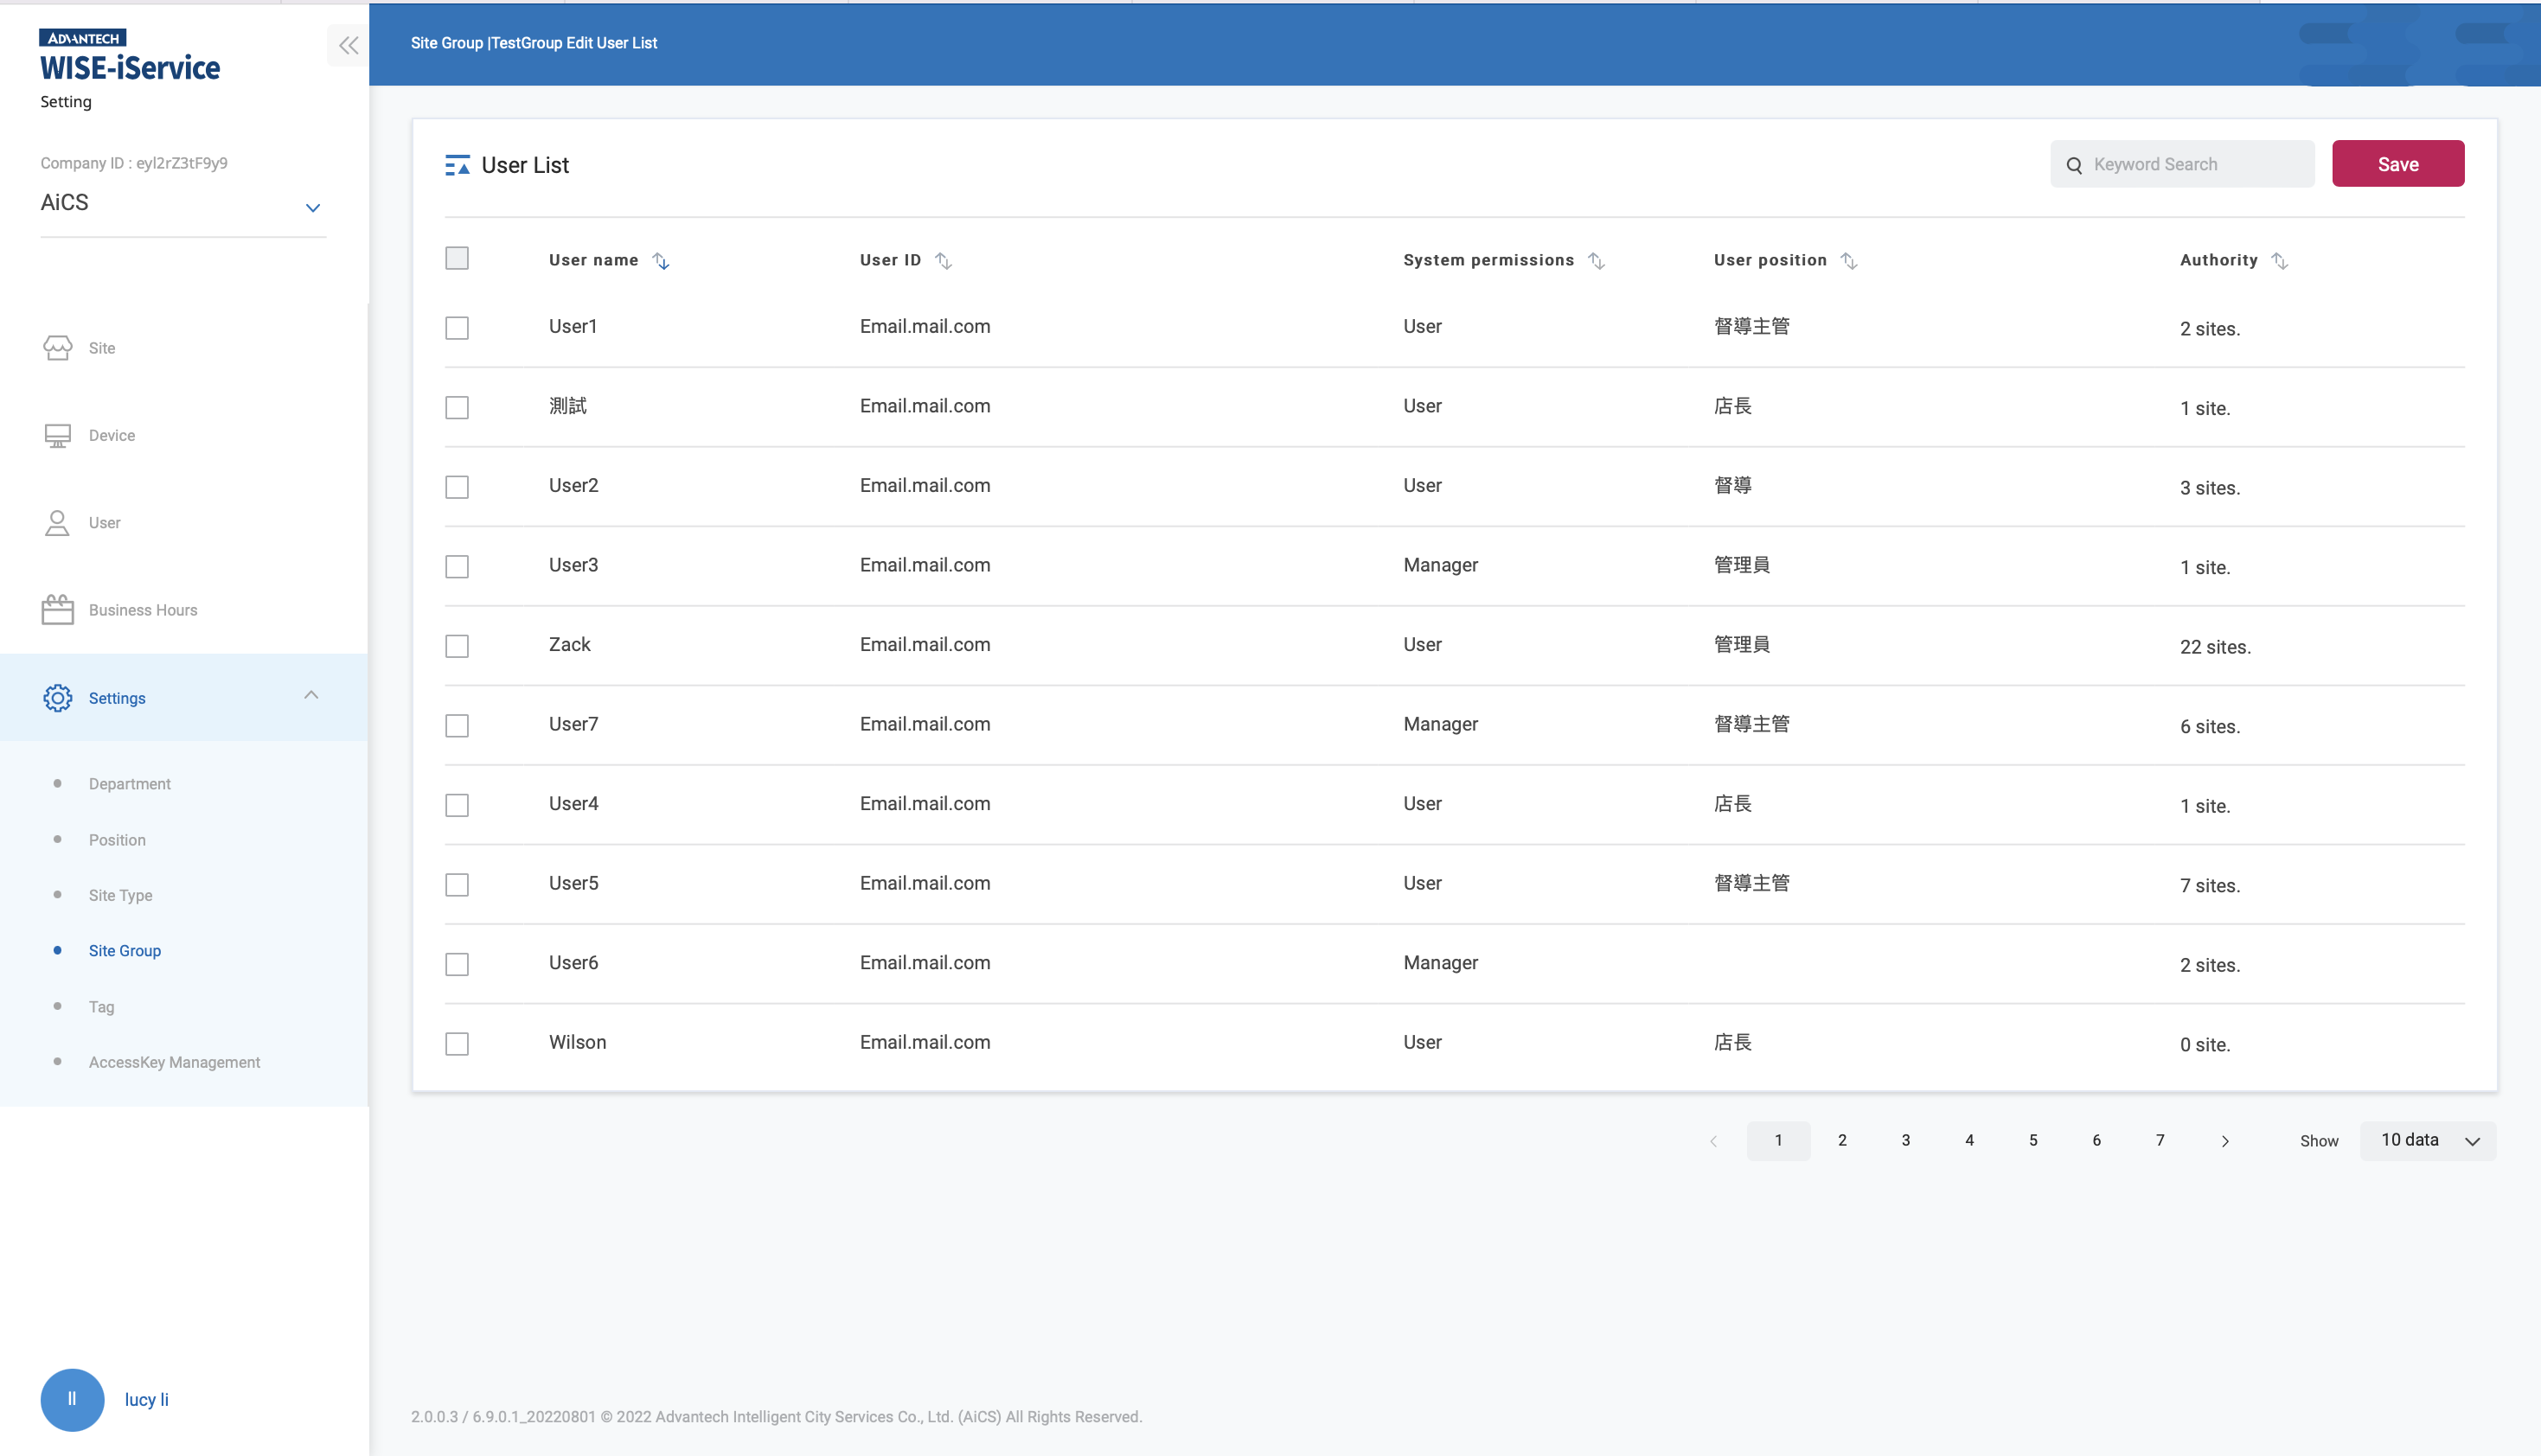
Task: Open the Device section via its icon
Action: pyautogui.click(x=57, y=435)
